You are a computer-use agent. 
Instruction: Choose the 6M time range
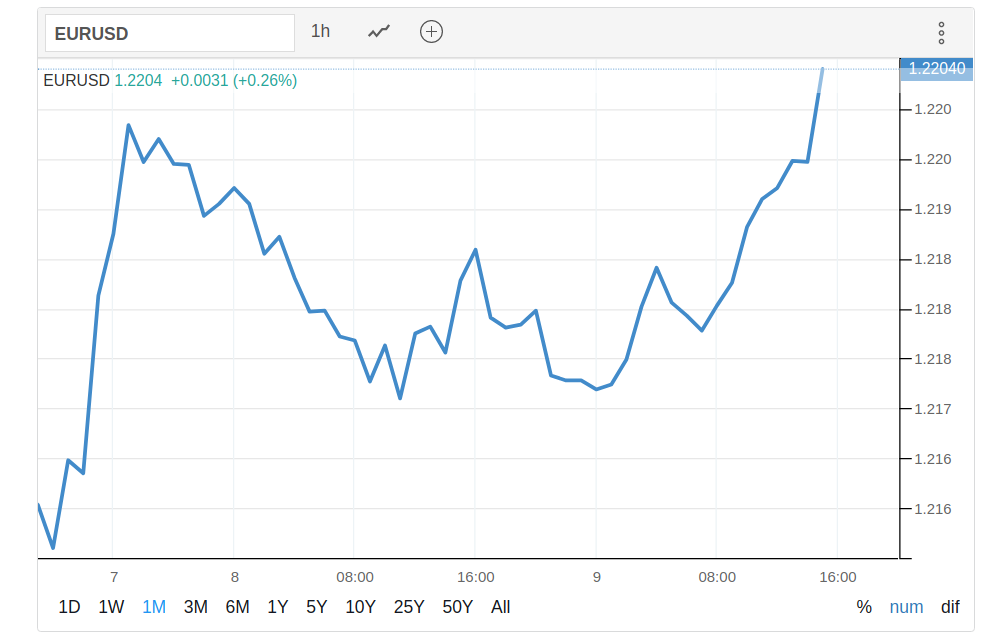[237, 607]
